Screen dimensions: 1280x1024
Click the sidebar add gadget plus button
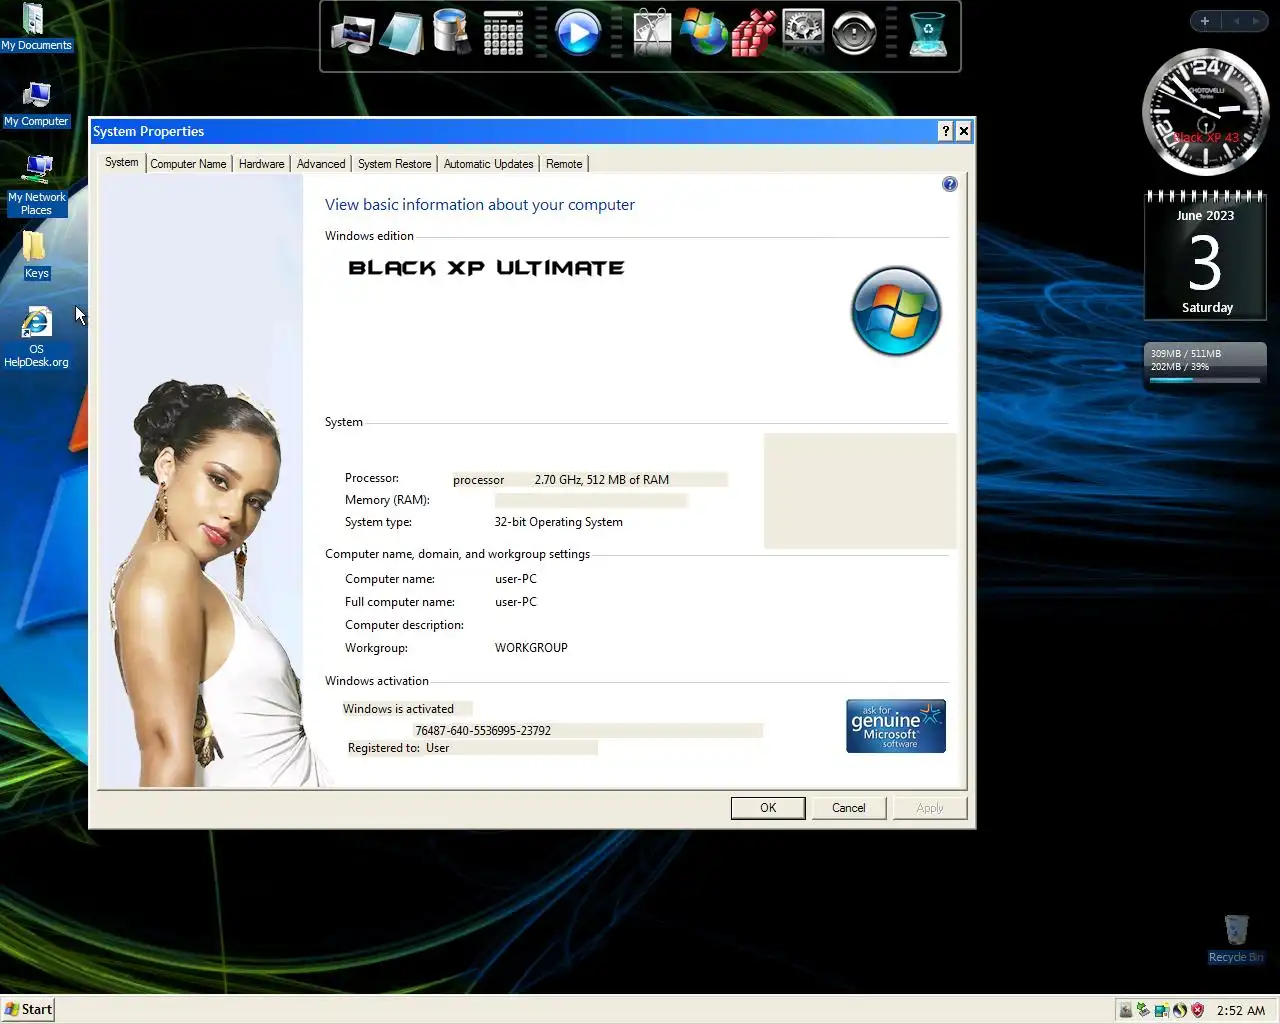point(1205,21)
